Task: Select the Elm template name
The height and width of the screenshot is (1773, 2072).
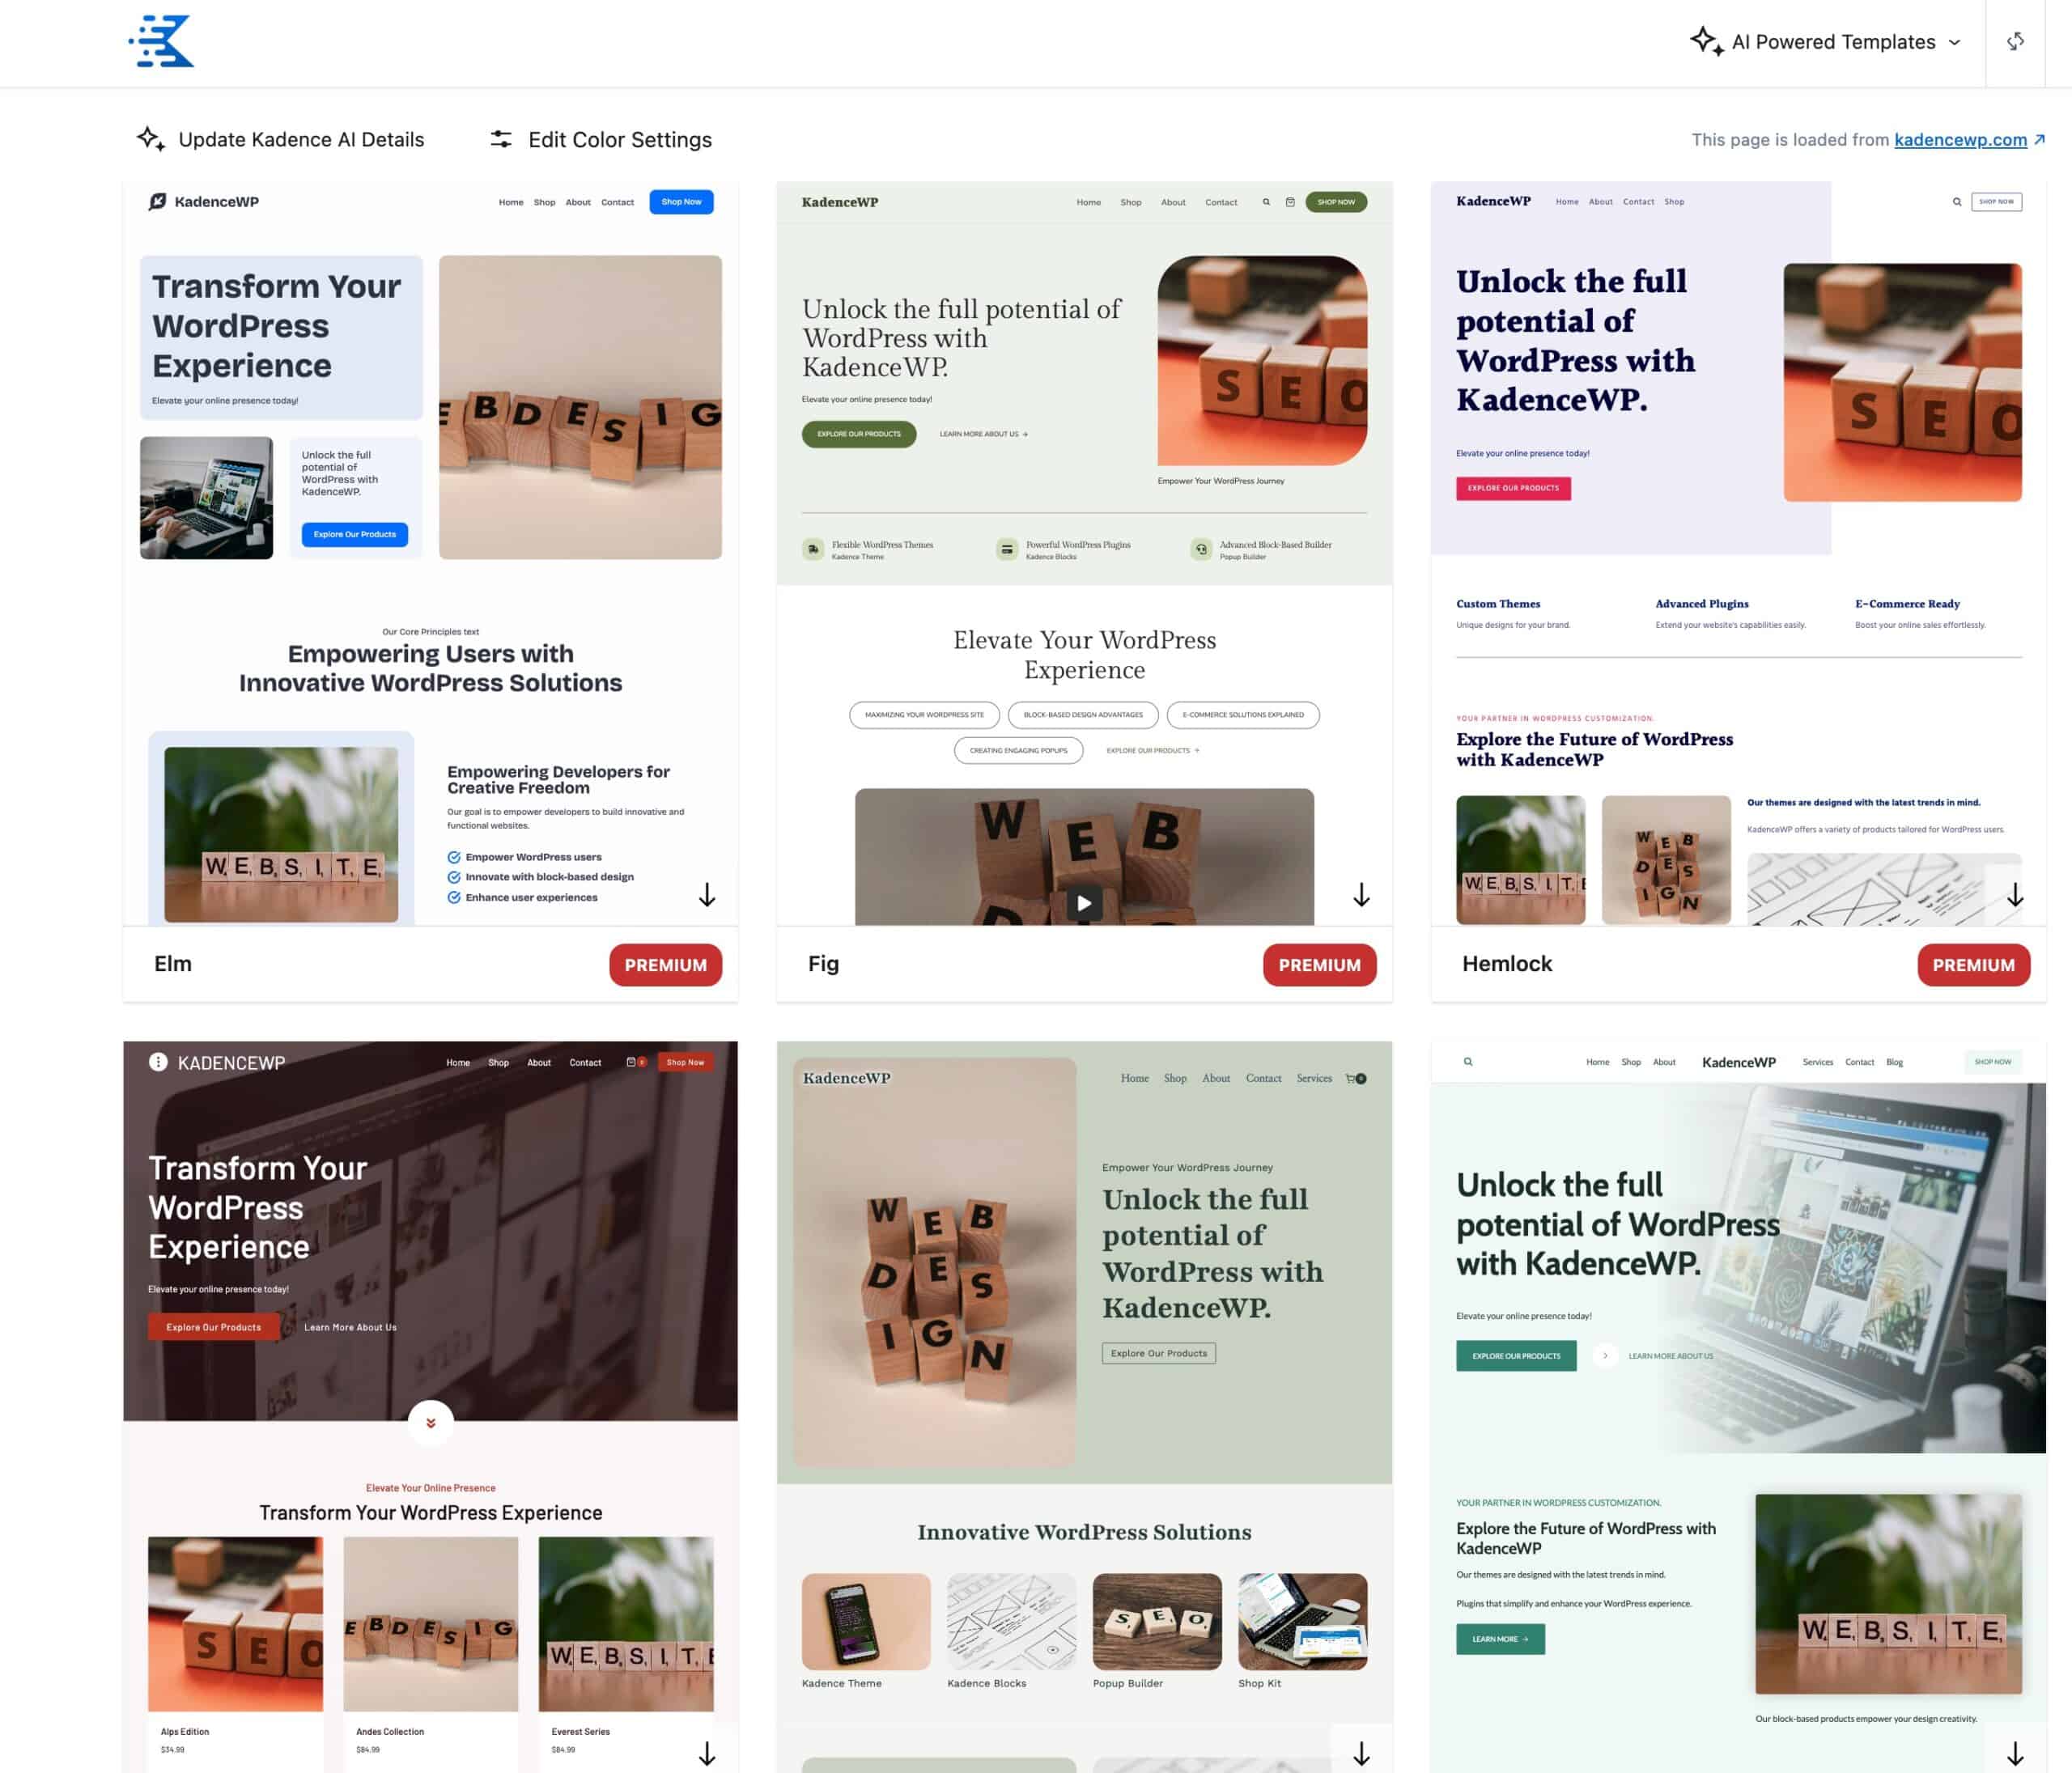Action: point(173,964)
